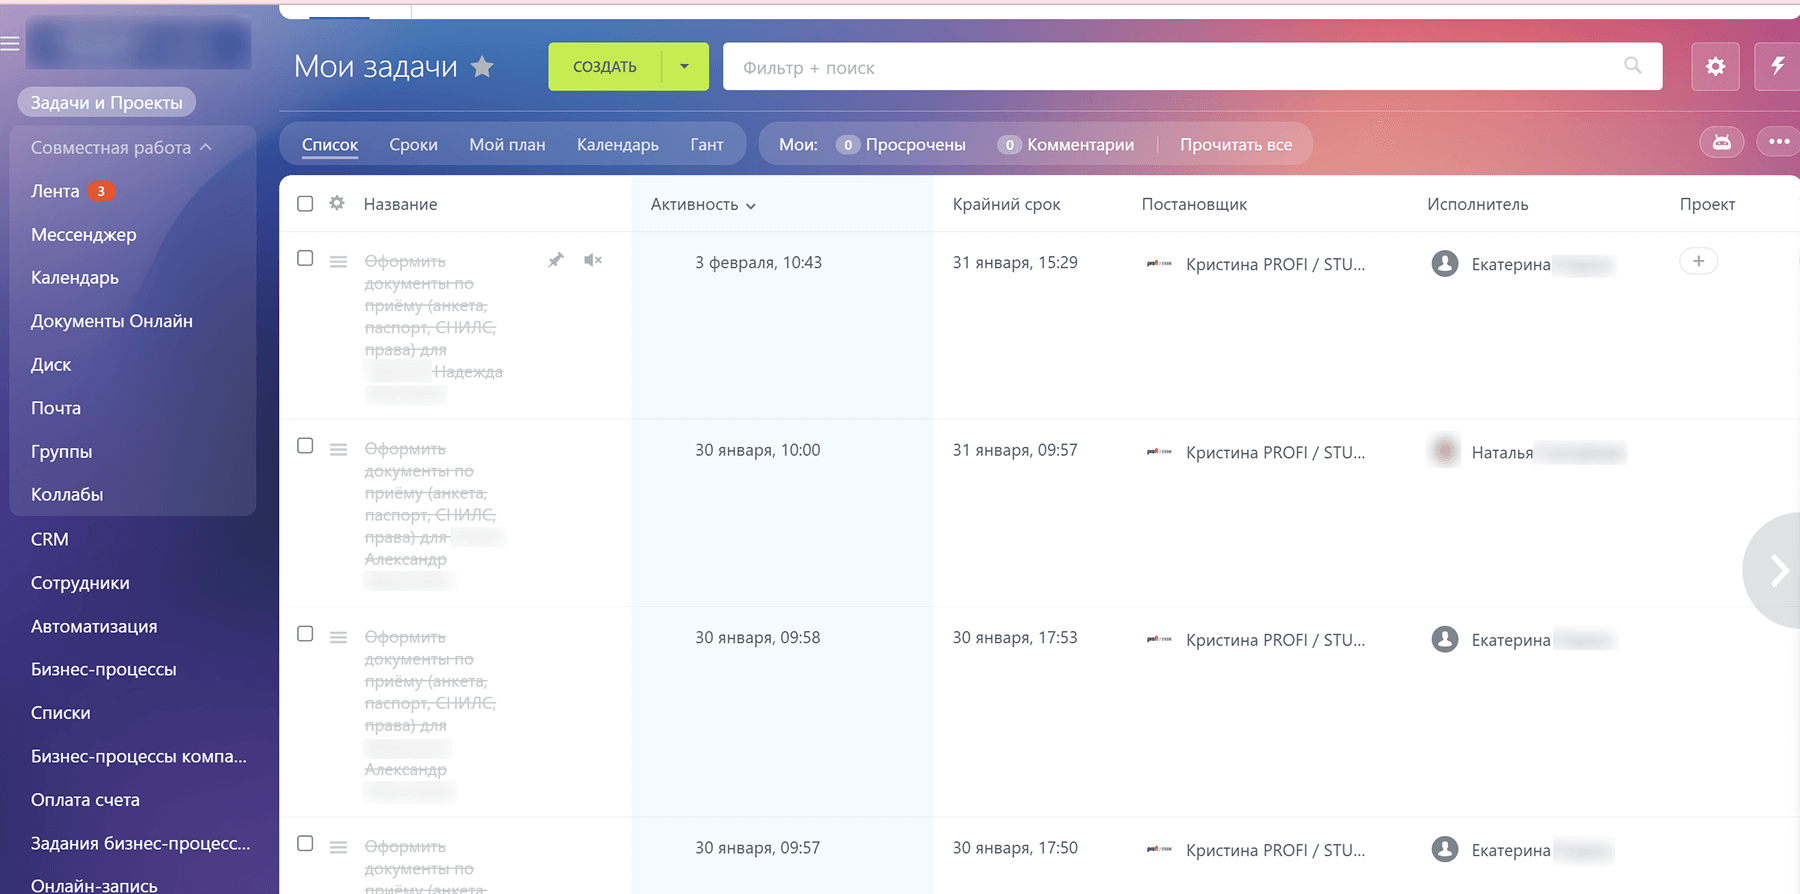This screenshot has height=894, width=1800.
Task: Sort by the Активность column header
Action: pos(702,204)
